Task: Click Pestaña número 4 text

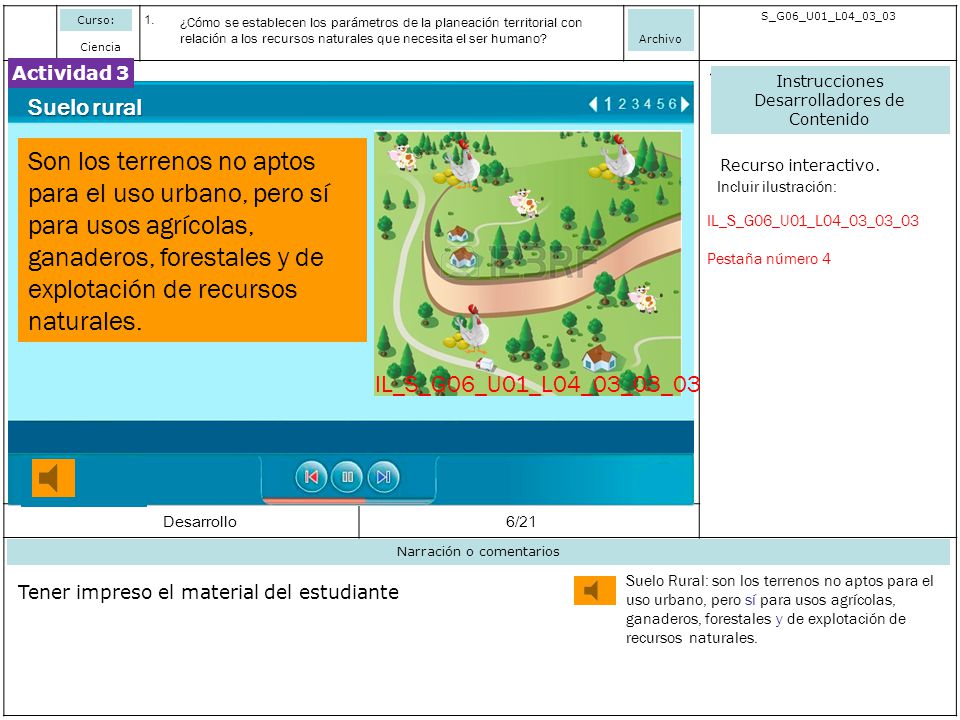Action: (x=768, y=259)
